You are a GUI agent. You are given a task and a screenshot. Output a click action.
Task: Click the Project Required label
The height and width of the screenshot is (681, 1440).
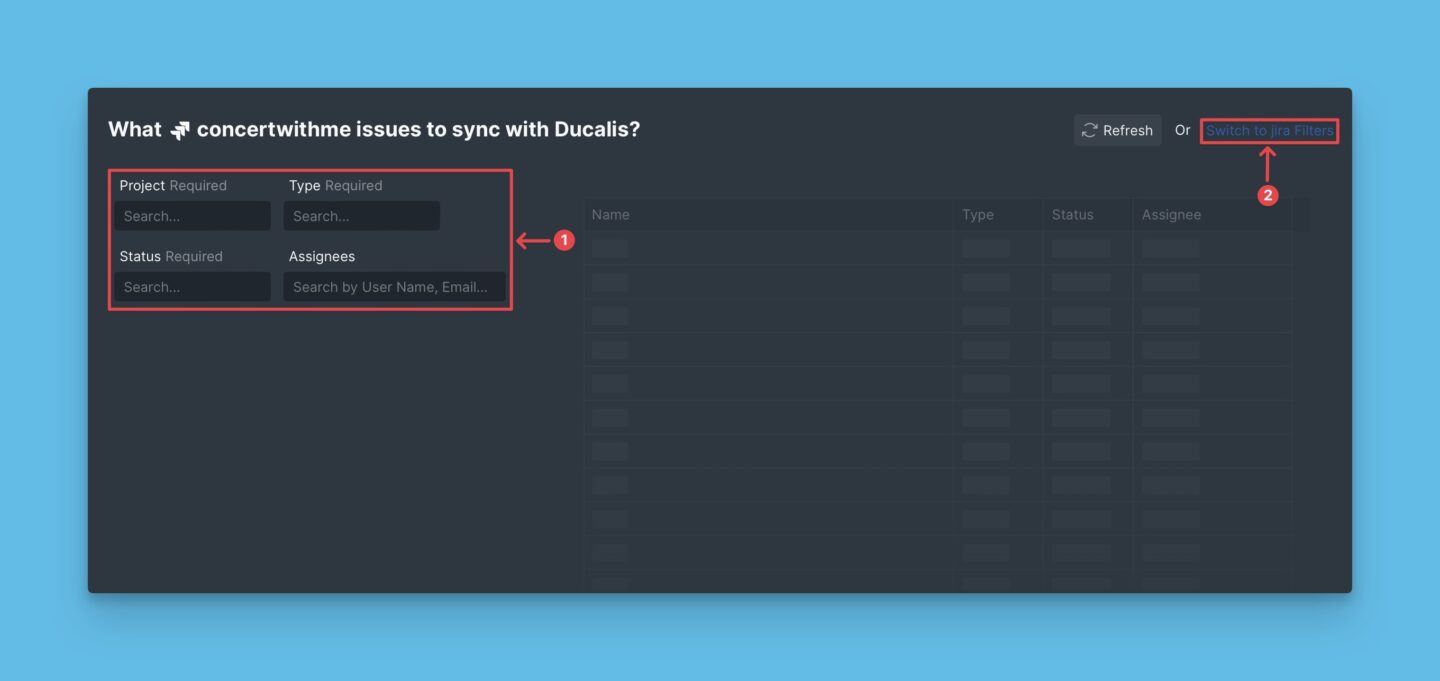(x=173, y=185)
